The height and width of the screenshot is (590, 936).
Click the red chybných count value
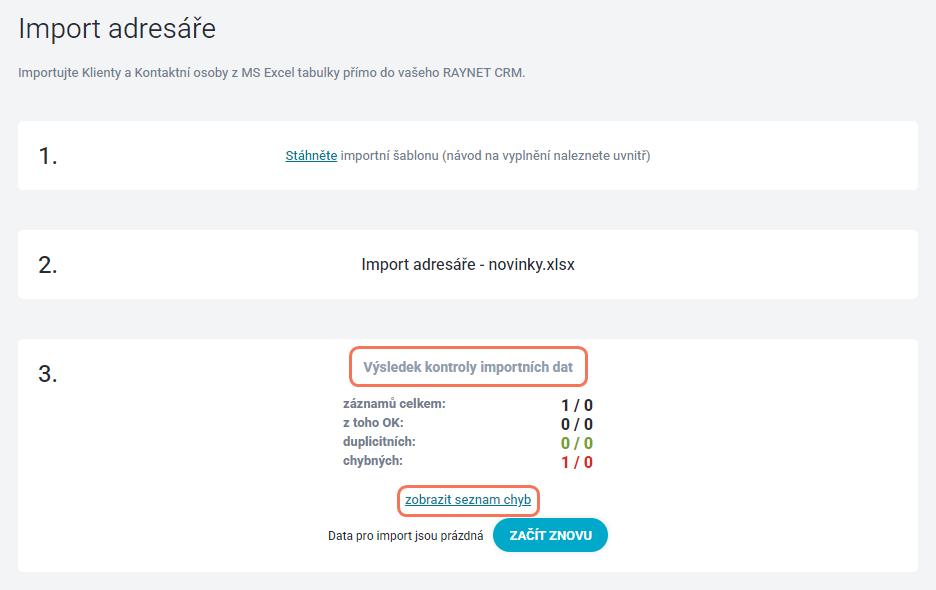(x=577, y=462)
